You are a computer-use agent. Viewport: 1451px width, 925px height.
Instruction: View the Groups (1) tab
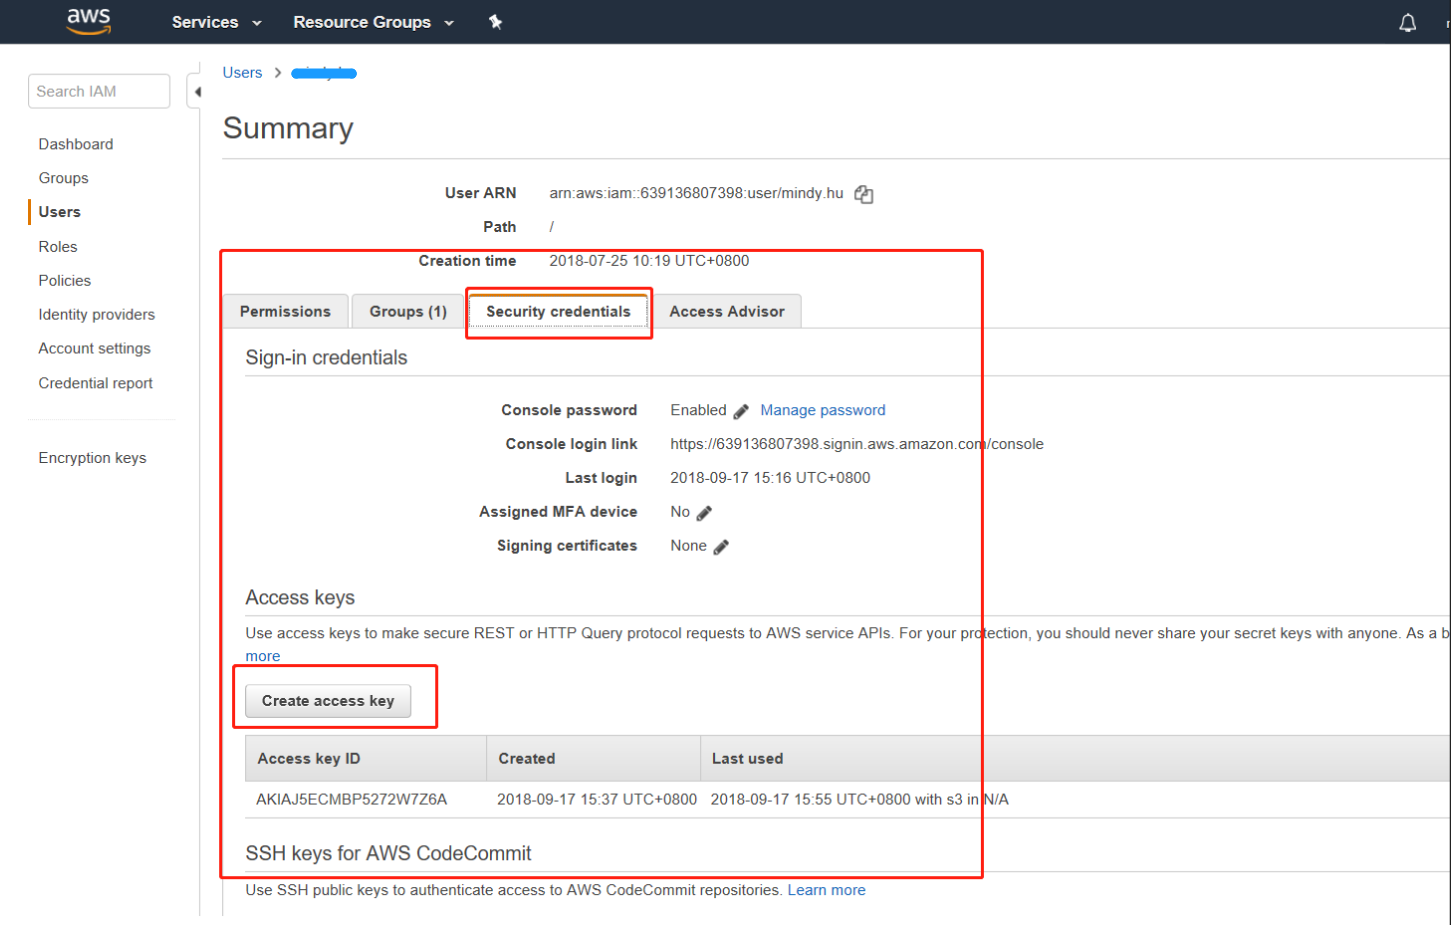tap(407, 311)
